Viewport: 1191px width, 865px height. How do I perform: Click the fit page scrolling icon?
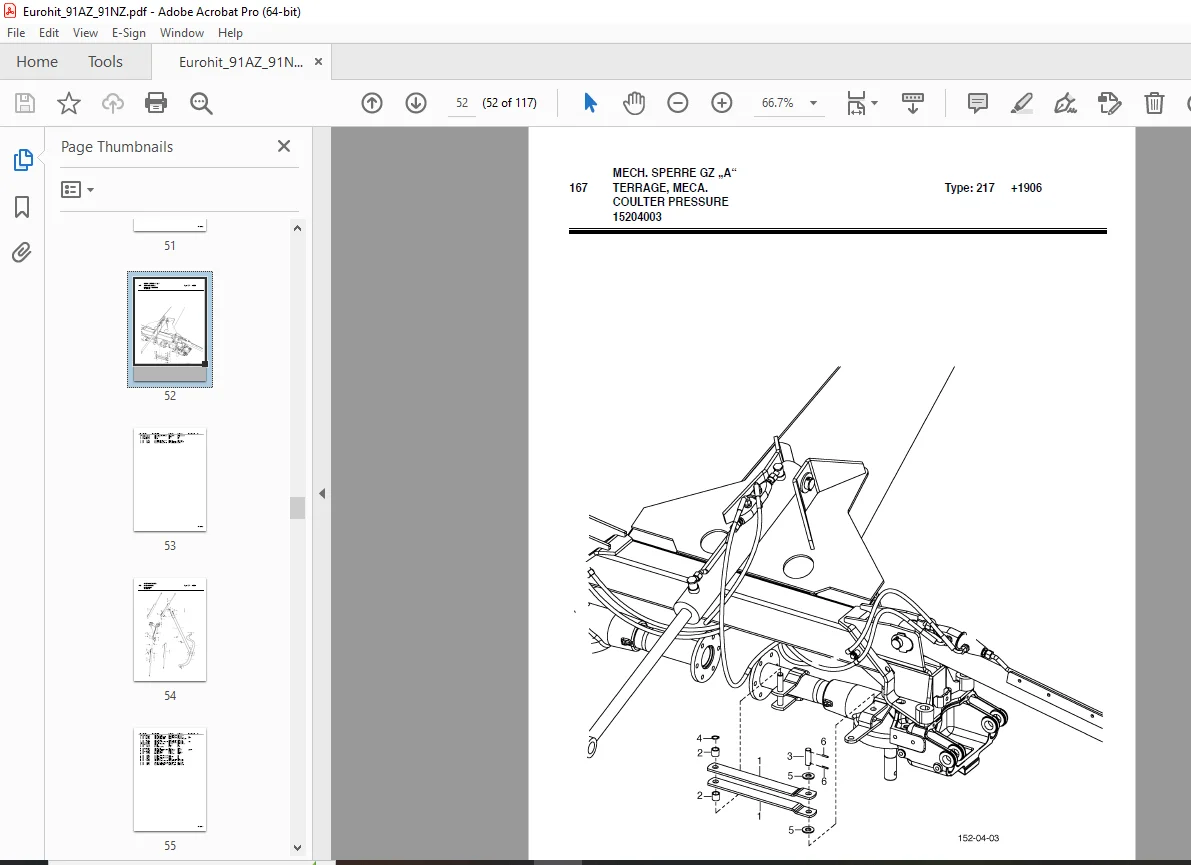tap(856, 103)
